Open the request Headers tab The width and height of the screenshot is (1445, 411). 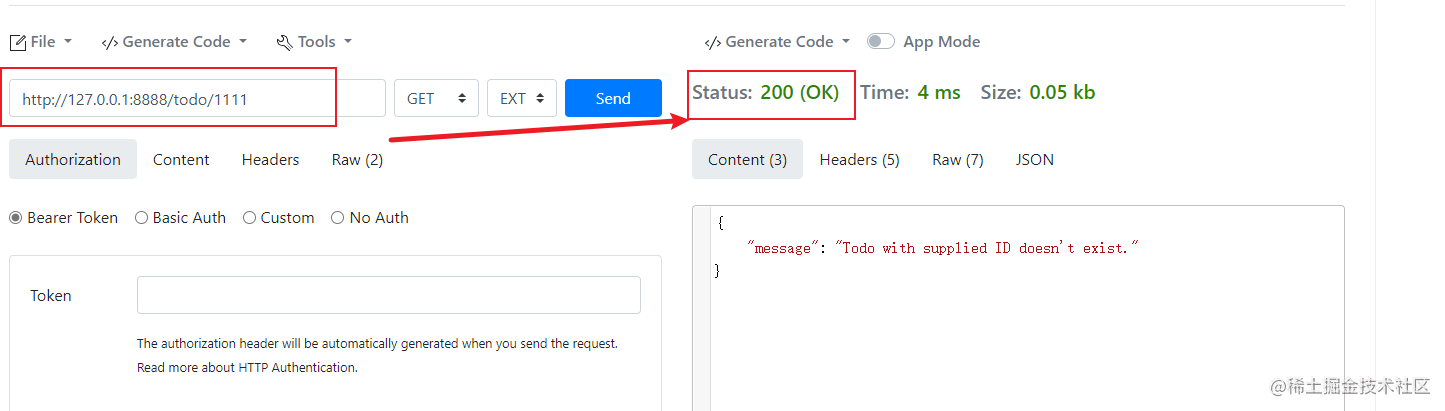coord(270,160)
